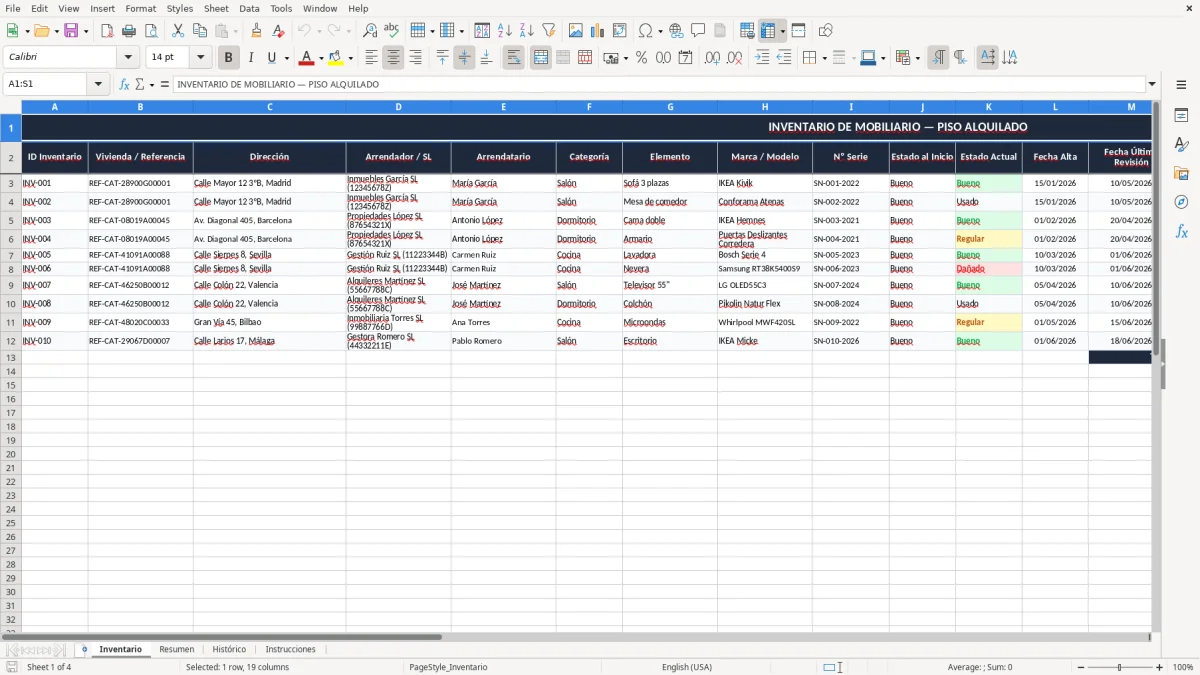The image size is (1200, 675).
Task: Apply the yellow background color
Action: point(336,58)
